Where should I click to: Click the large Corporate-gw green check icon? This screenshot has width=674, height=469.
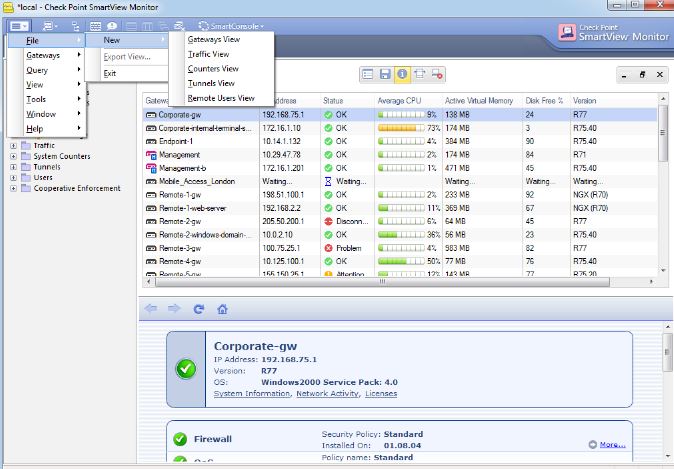tap(186, 369)
